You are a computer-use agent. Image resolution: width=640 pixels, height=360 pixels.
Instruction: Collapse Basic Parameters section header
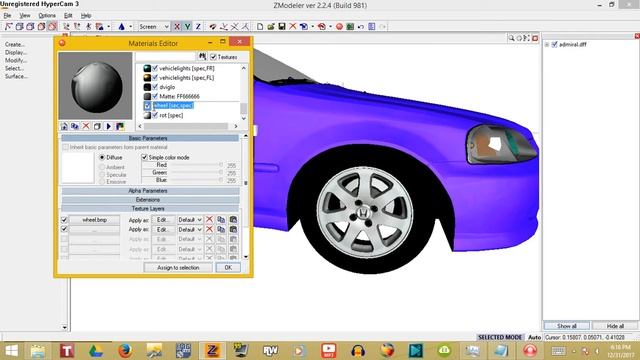pos(150,138)
